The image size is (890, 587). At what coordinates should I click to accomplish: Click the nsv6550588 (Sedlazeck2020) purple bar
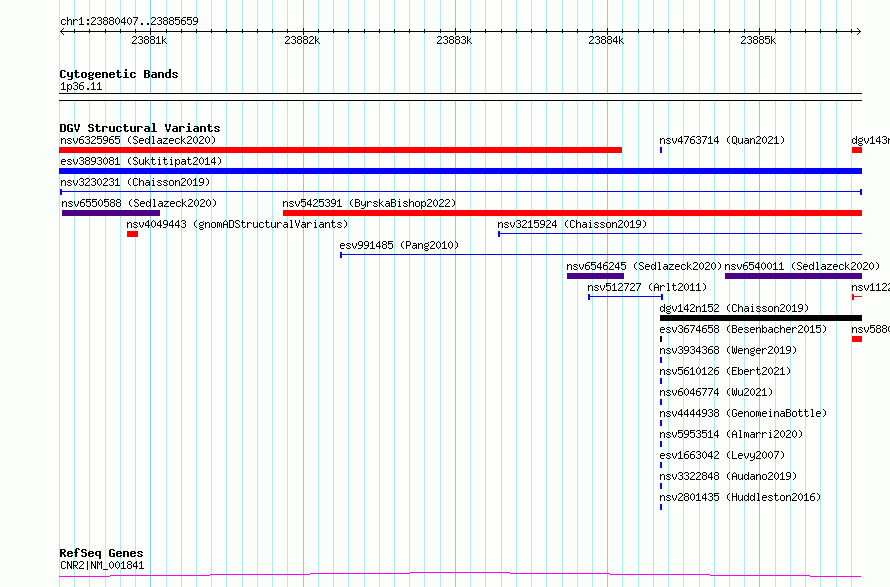click(111, 213)
